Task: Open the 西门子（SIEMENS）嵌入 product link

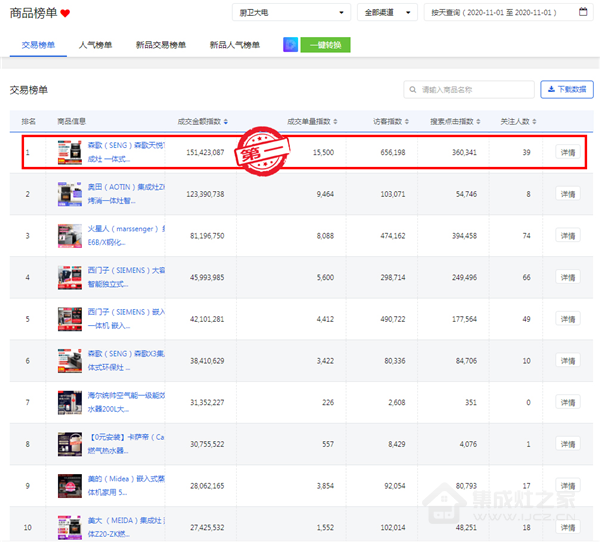Action: (x=126, y=319)
